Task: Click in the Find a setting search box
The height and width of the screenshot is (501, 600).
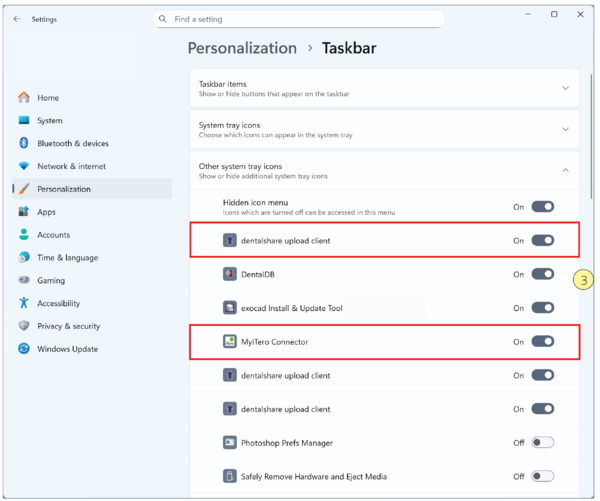Action: (298, 19)
